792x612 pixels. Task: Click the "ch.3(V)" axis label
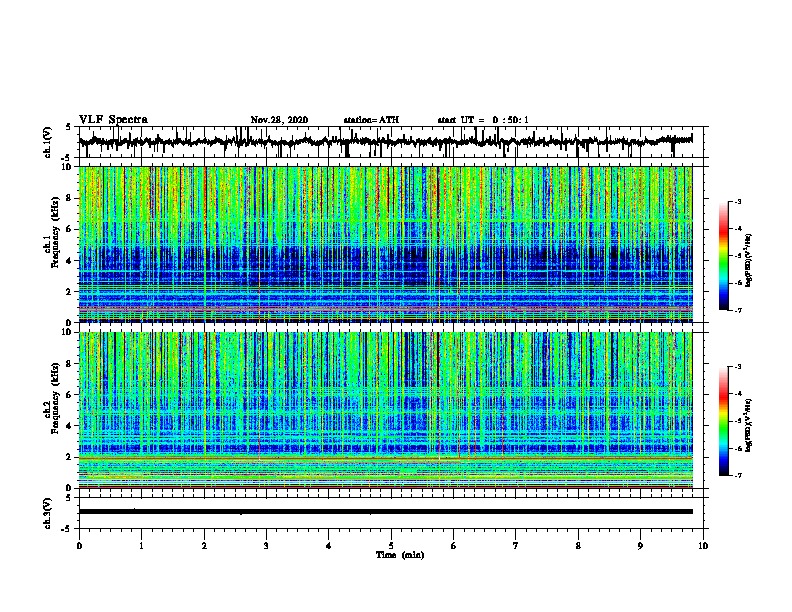click(47, 514)
